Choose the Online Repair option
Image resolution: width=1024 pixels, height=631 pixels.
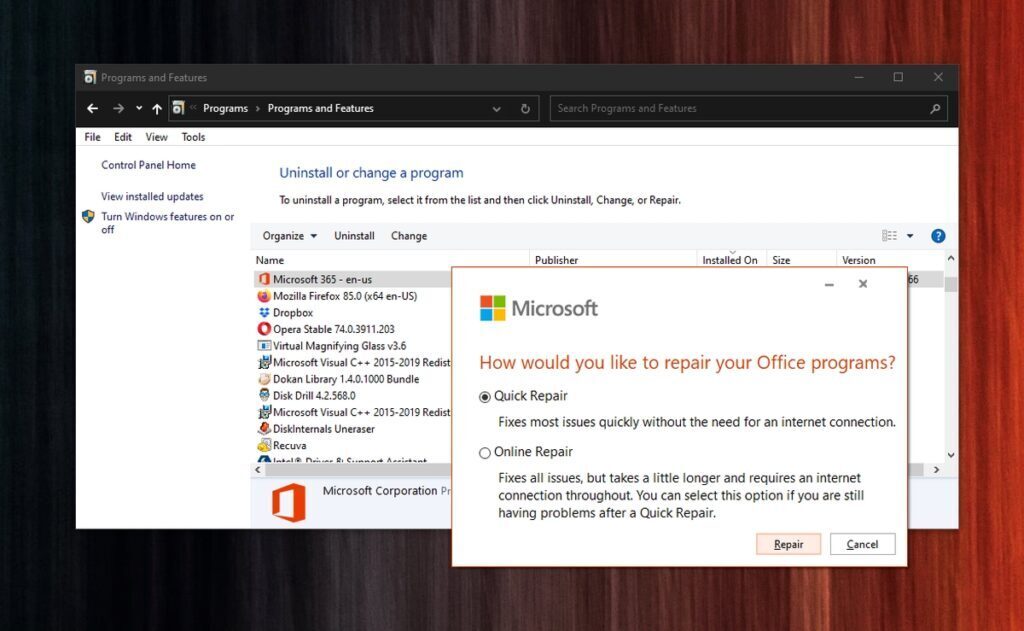(x=486, y=452)
